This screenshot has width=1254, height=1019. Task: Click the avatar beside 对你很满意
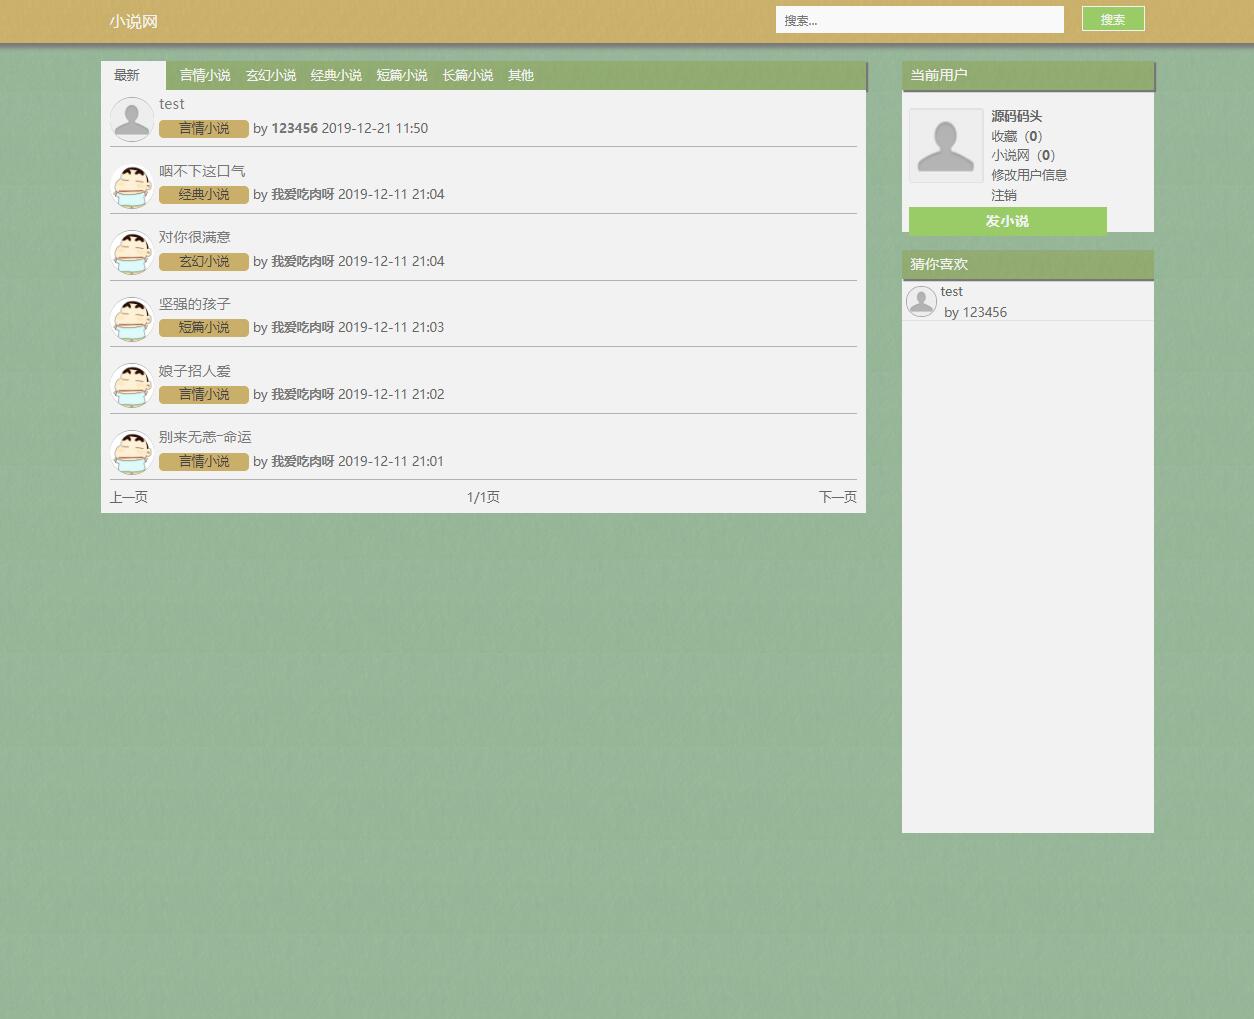point(132,252)
